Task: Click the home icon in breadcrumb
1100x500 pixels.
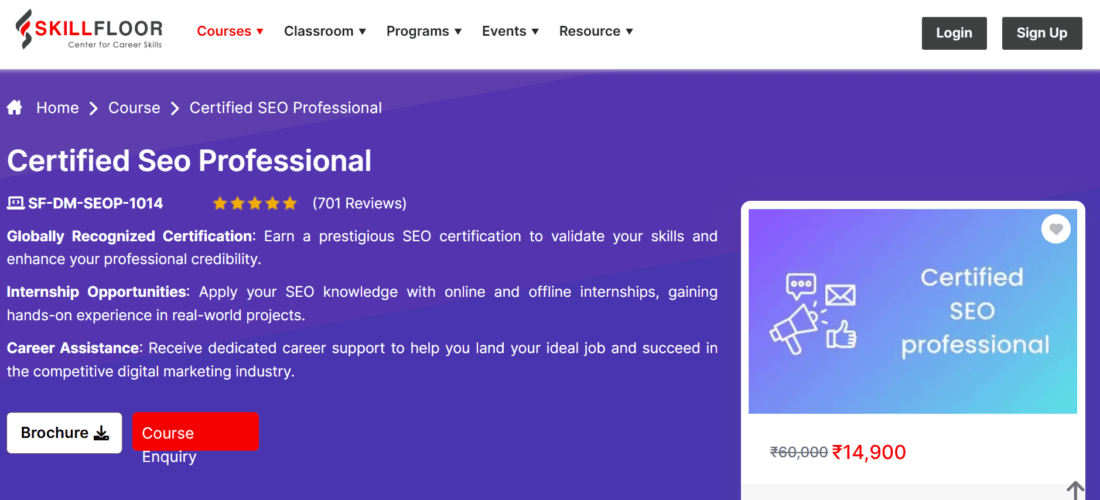Action: (15, 107)
